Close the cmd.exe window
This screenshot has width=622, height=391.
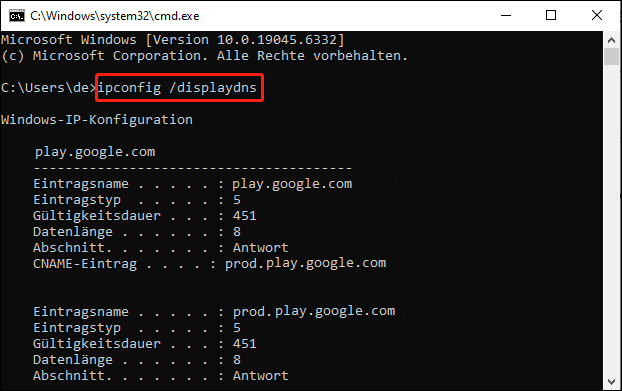tap(597, 15)
